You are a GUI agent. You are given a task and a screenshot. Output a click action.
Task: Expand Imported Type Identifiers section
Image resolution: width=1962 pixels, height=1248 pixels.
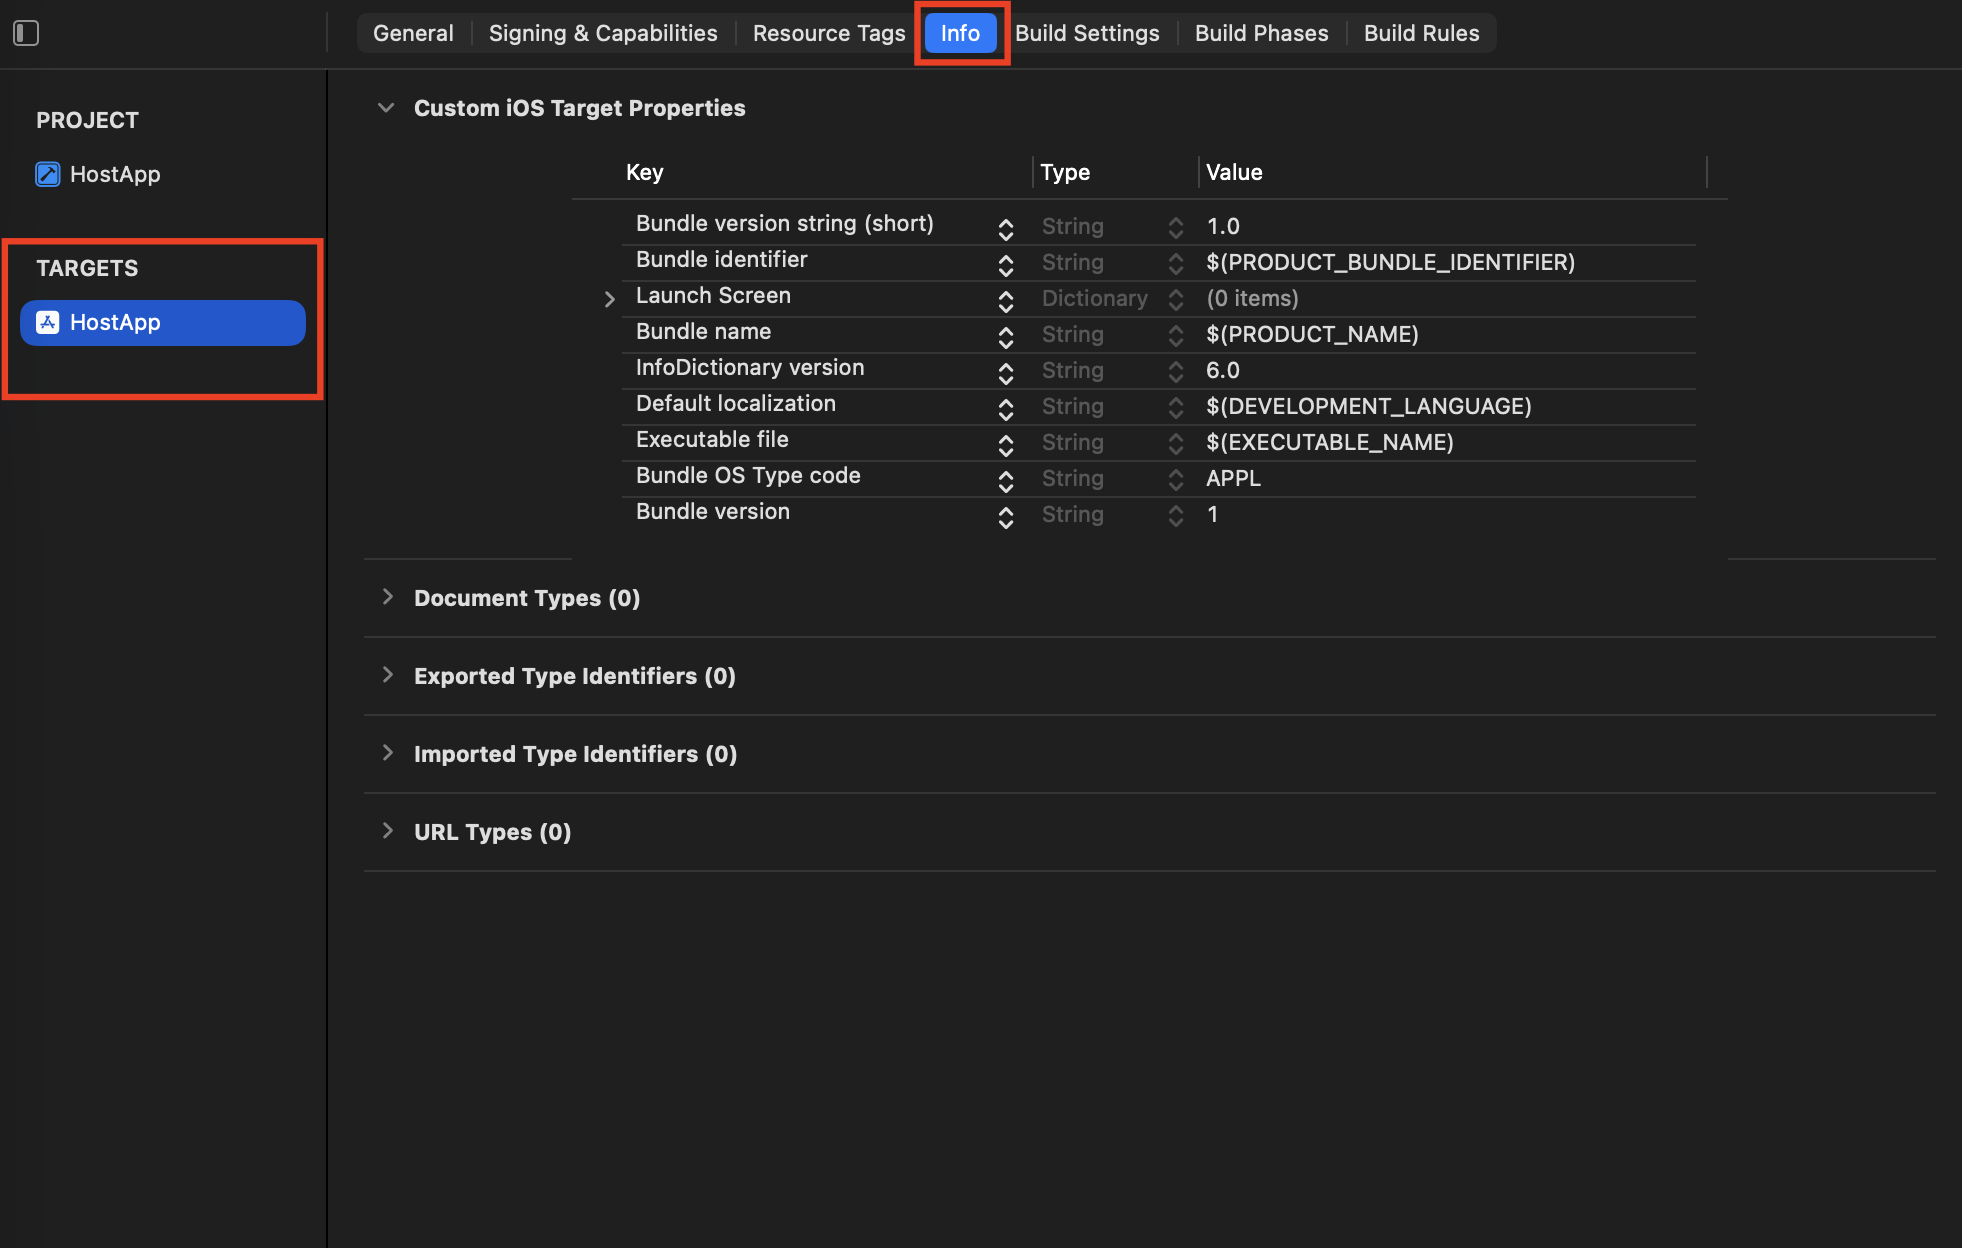(x=388, y=753)
